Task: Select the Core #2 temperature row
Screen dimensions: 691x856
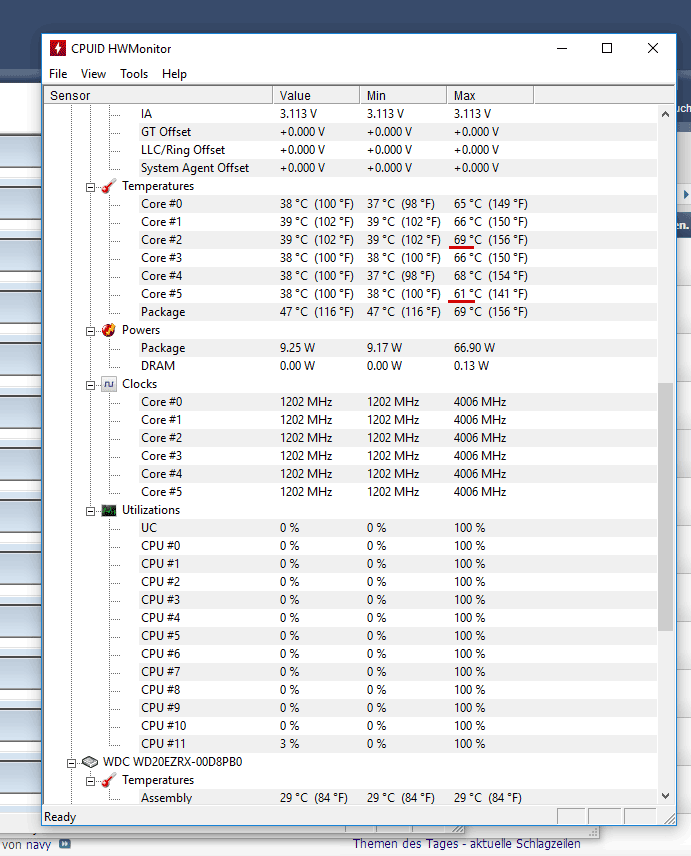Action: pyautogui.click(x=398, y=240)
